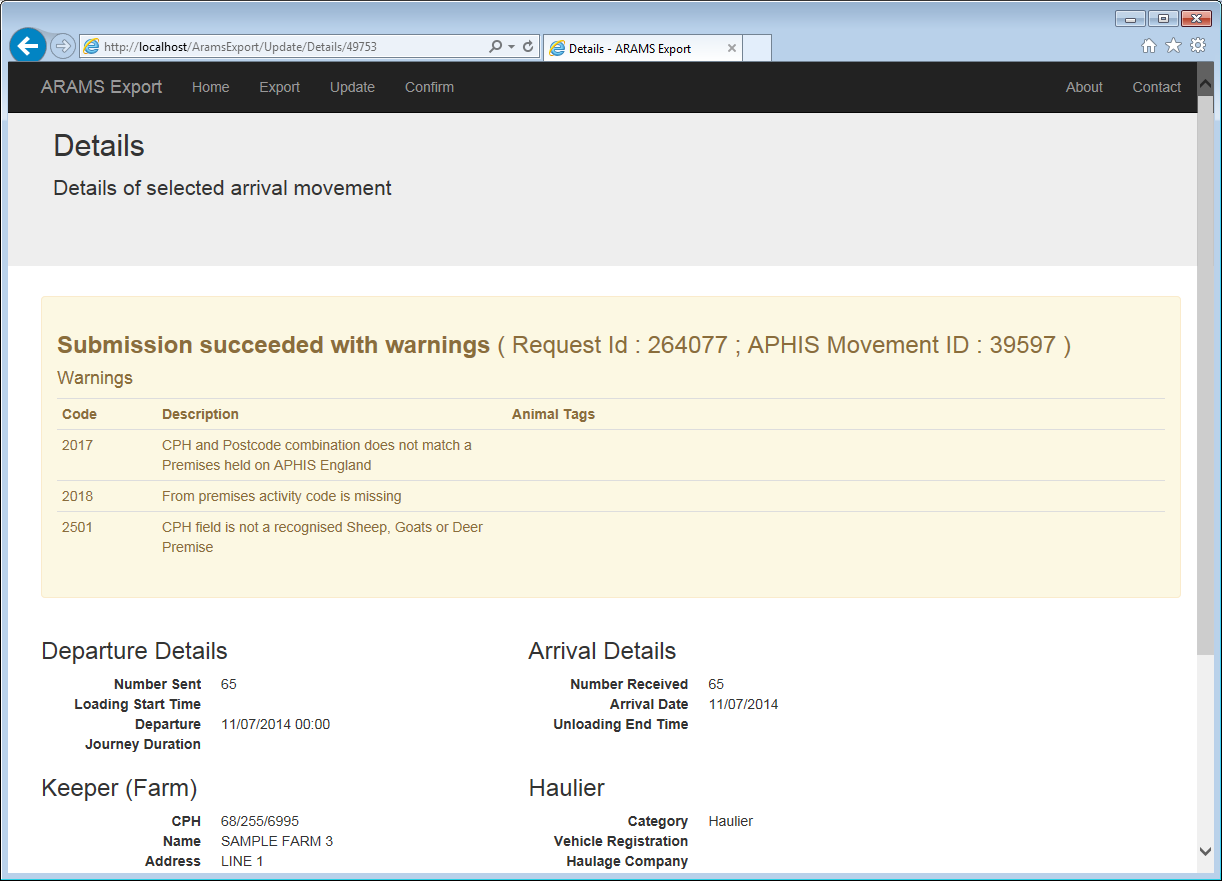Click the browser forward arrow button
The width and height of the screenshot is (1222, 881).
62,46
